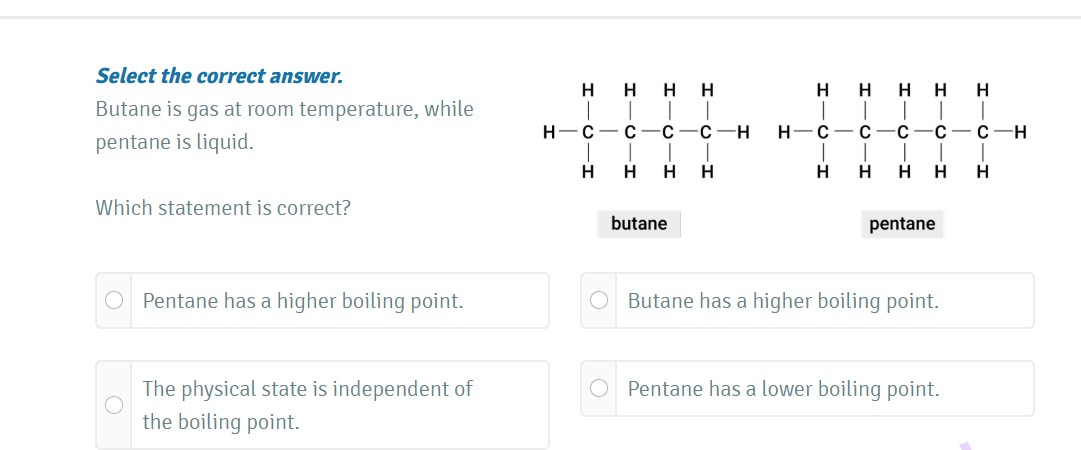Click the answer text "Butane has a higher boiling point."

click(783, 301)
